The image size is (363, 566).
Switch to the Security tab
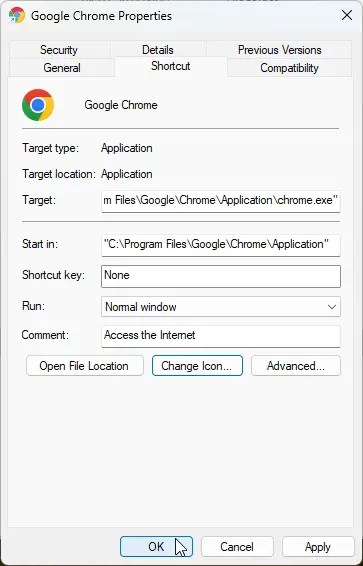[59, 50]
